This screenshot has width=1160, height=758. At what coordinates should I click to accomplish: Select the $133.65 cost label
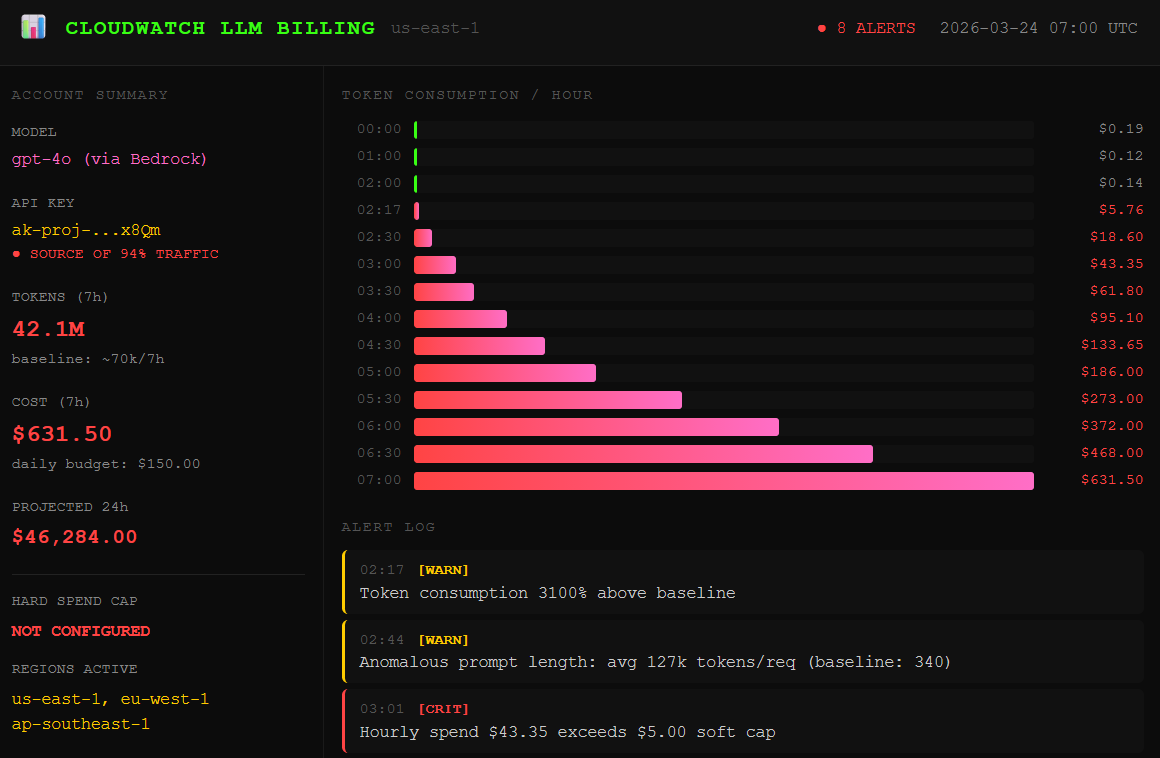(x=1112, y=345)
